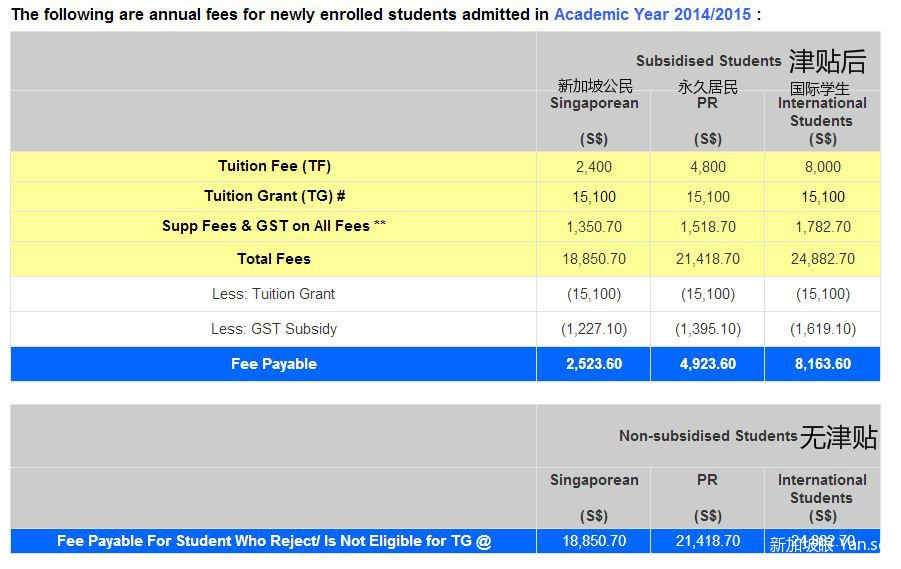Click Singaporean total fees 18,850.70 in yellow row
This screenshot has width=901, height=569.
[594, 259]
